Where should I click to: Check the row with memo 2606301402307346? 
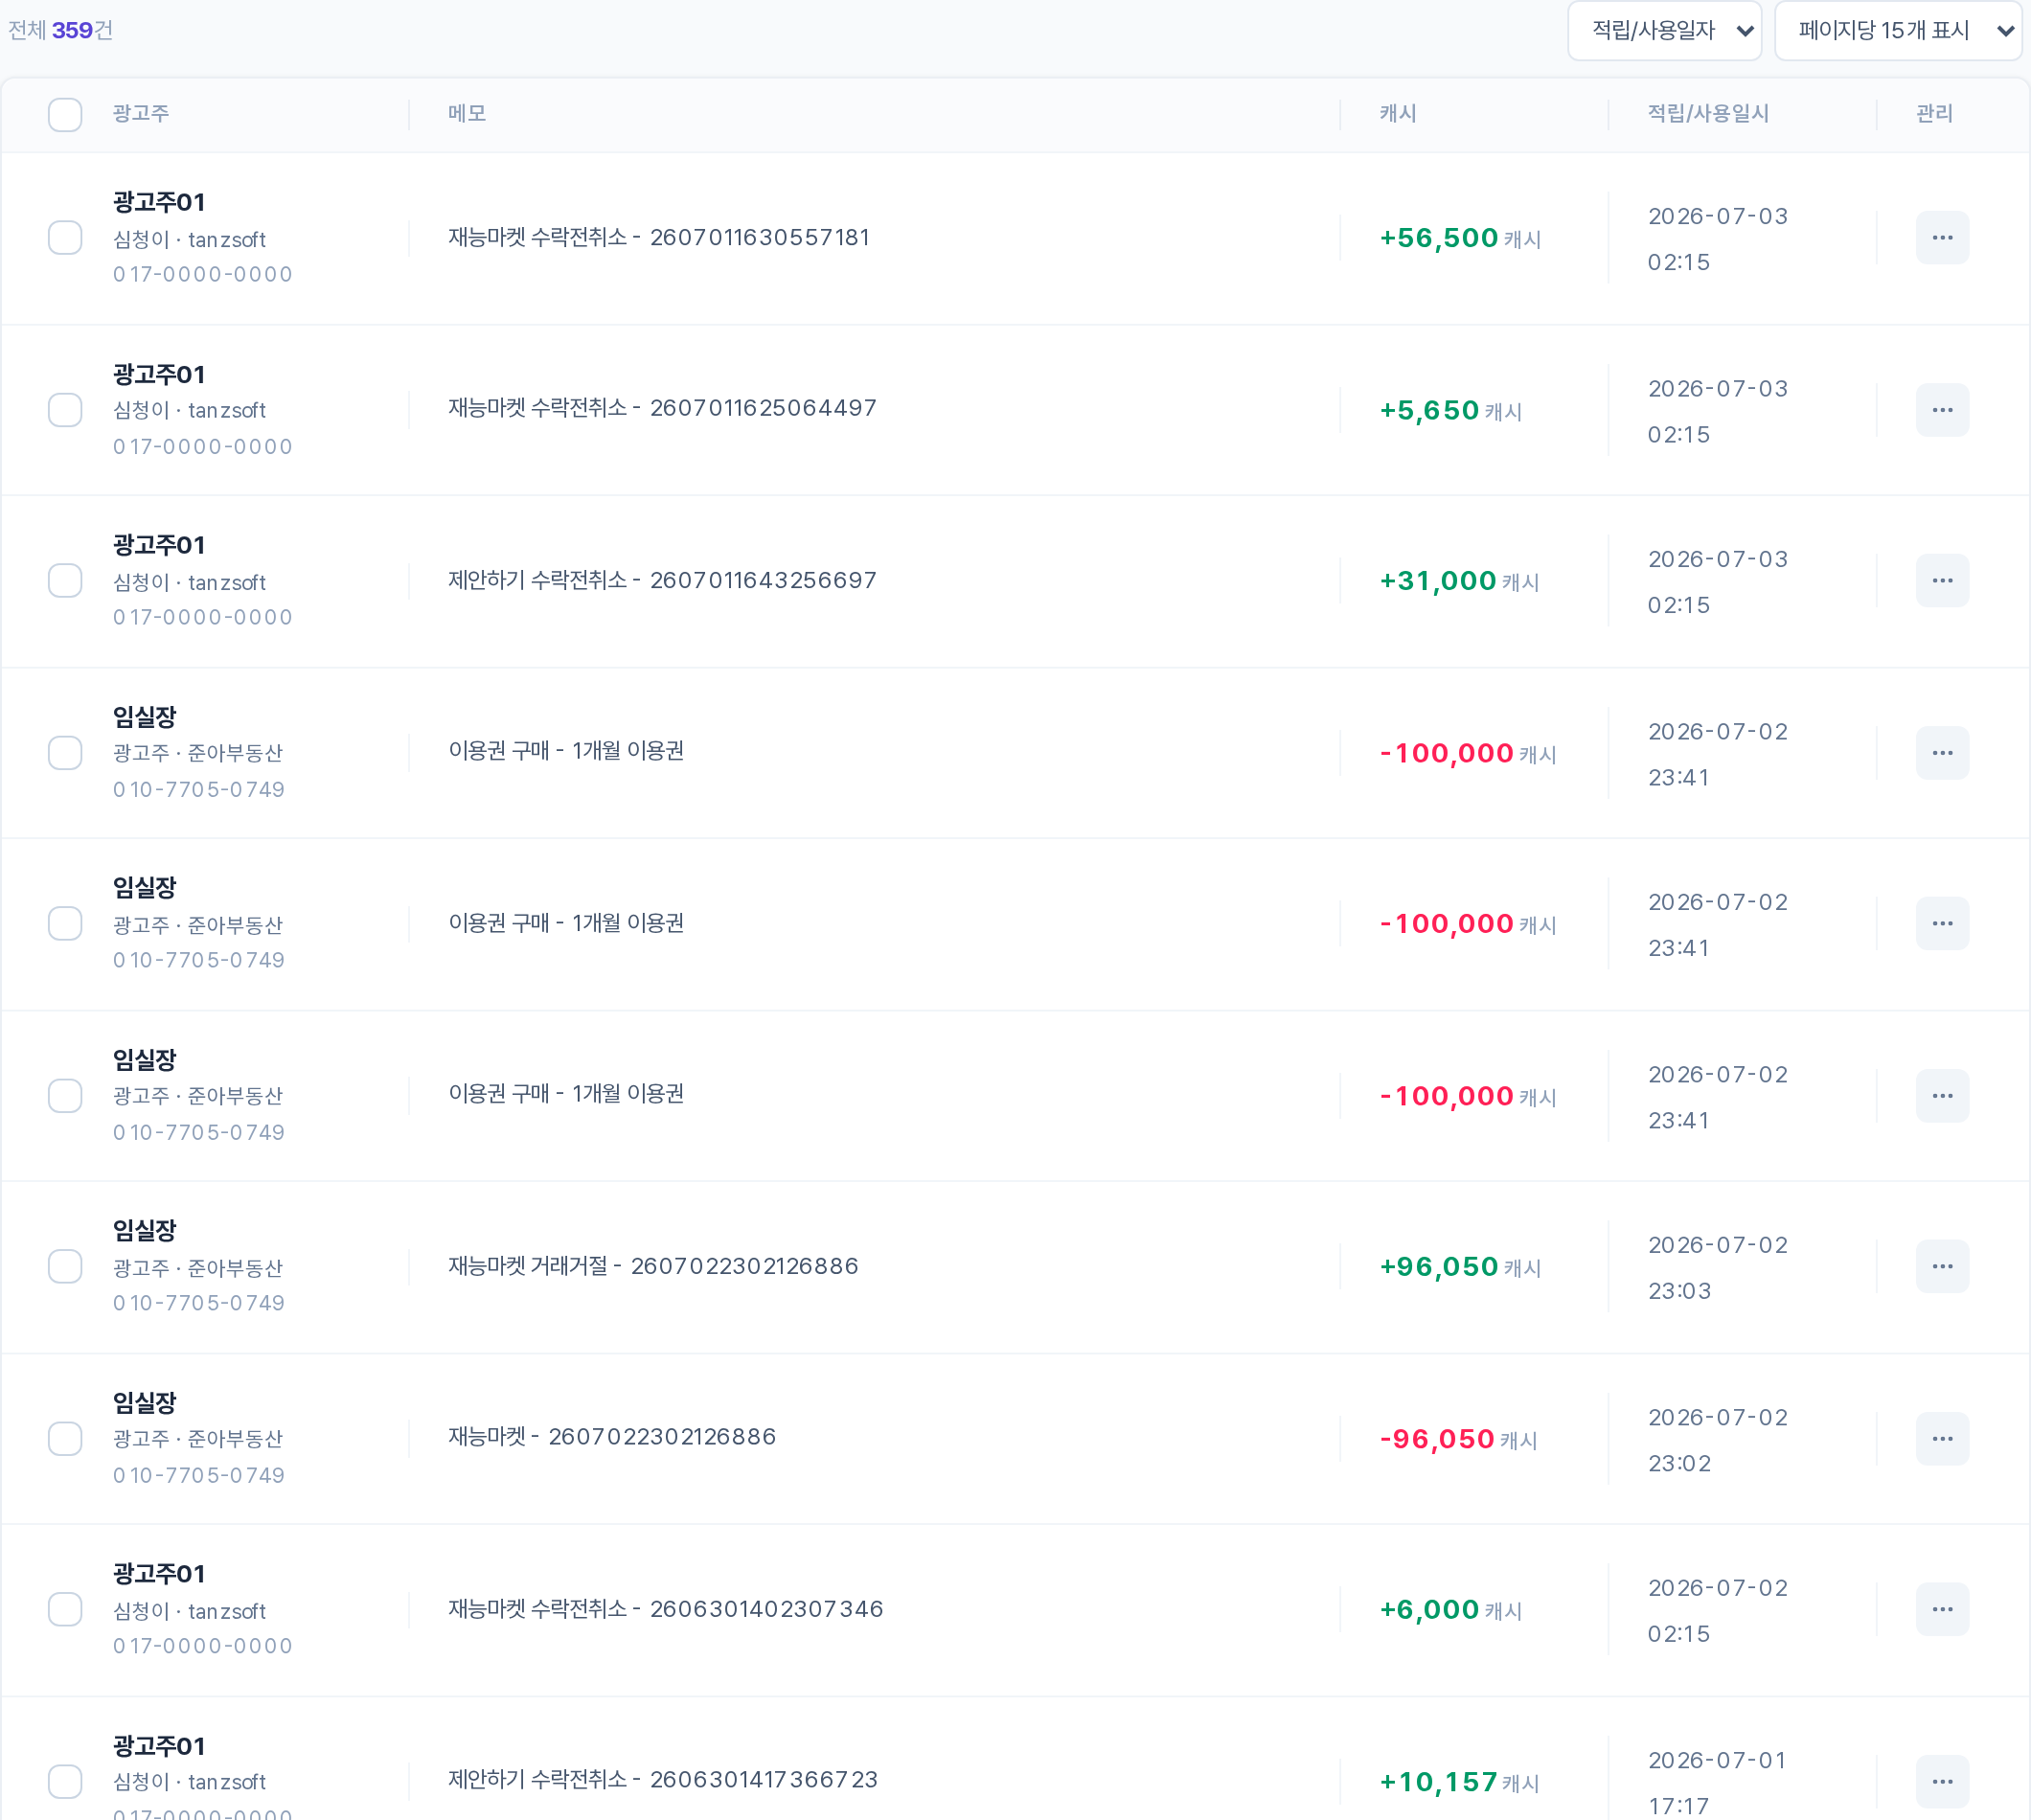click(x=65, y=1610)
